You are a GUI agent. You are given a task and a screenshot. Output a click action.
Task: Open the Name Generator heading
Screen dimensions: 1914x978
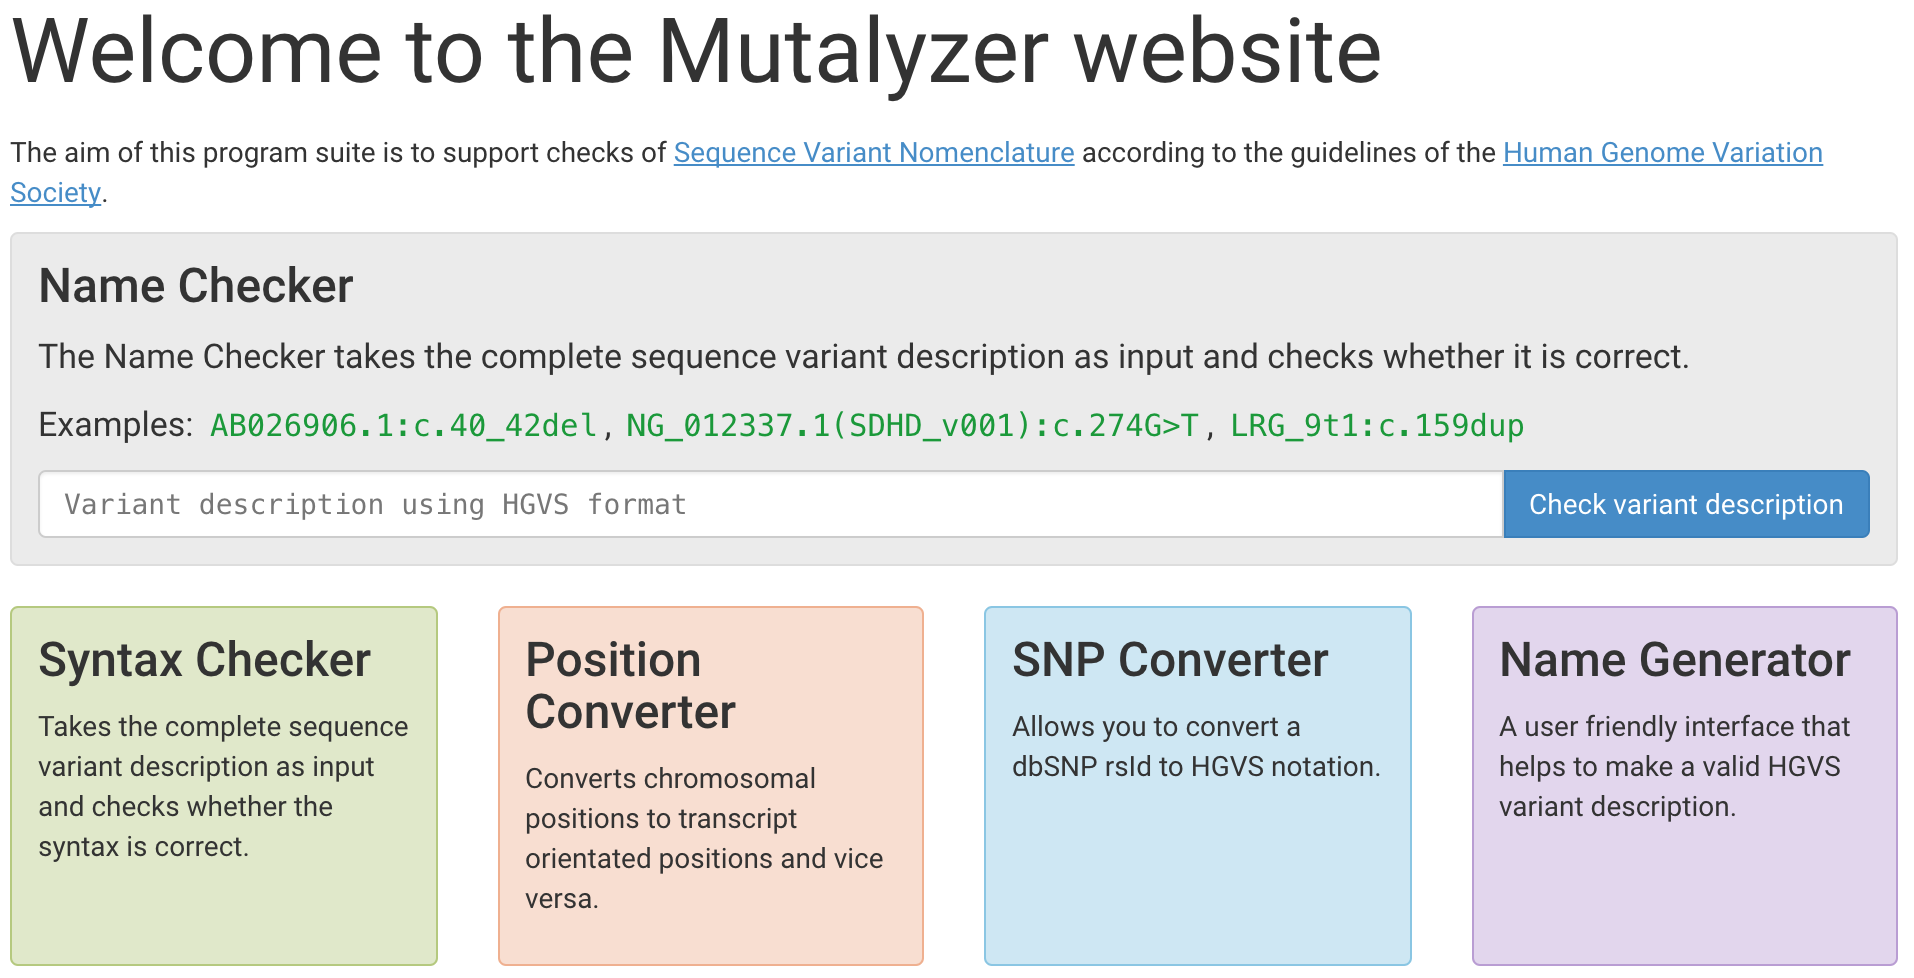coord(1675,660)
